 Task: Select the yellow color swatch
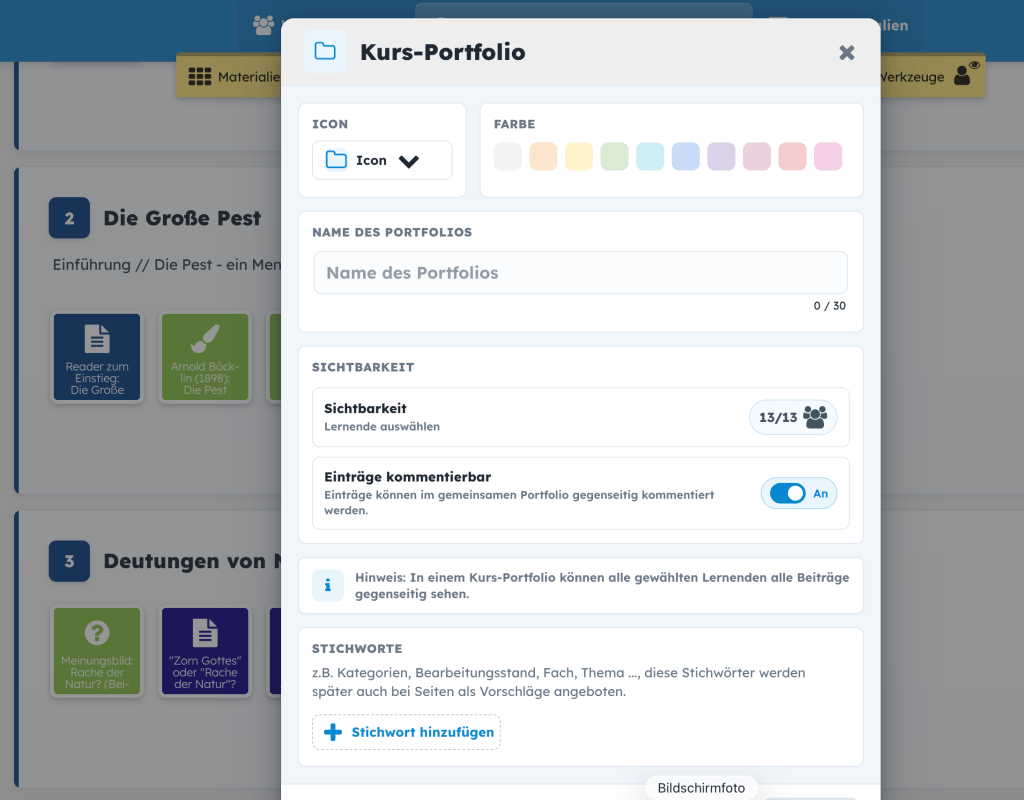click(x=579, y=157)
